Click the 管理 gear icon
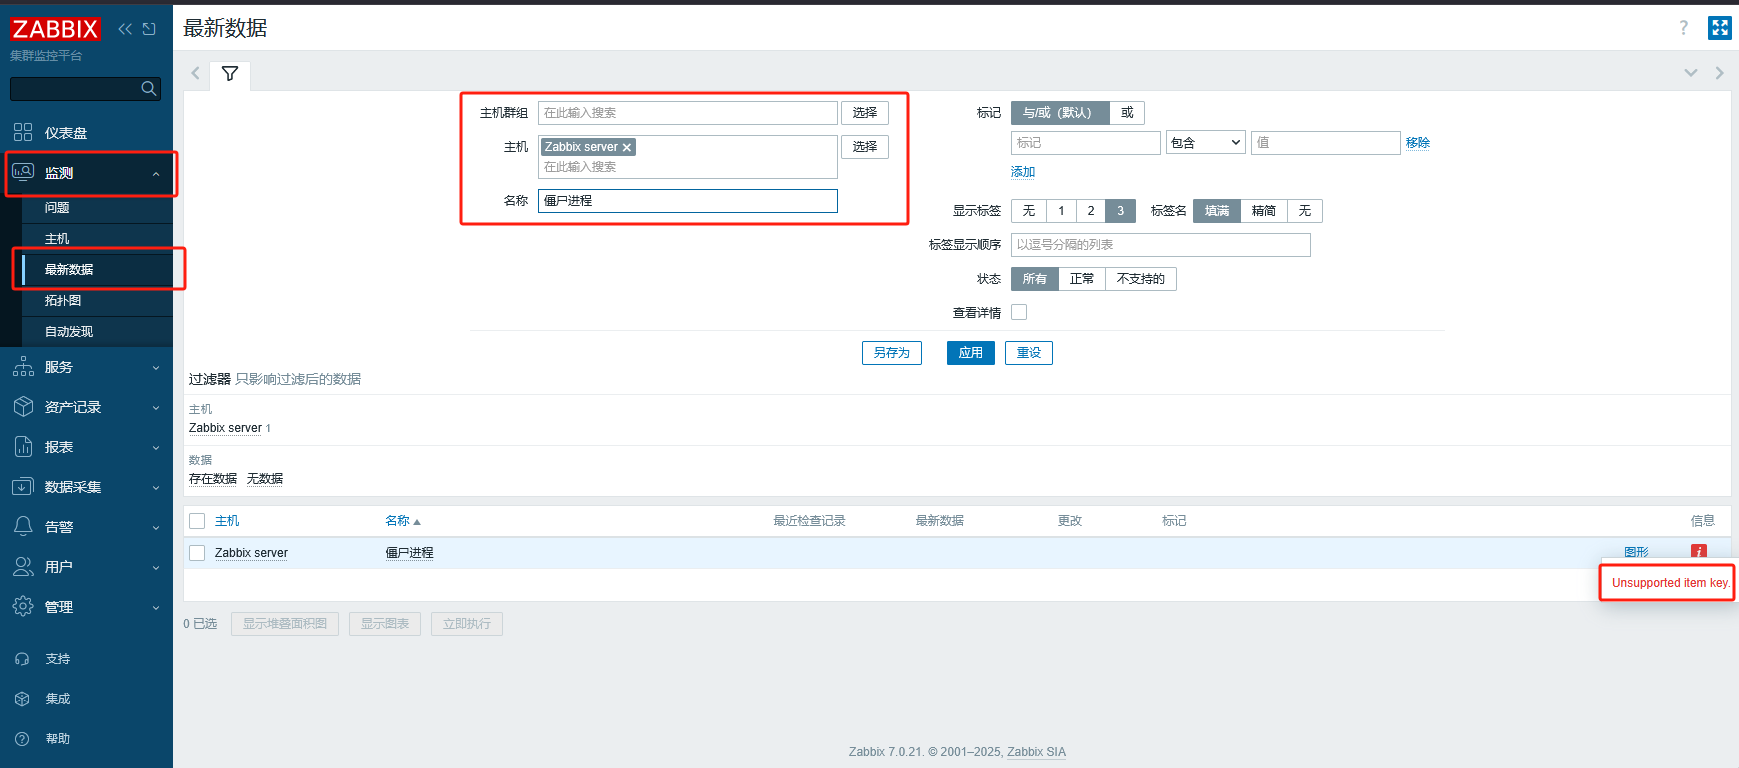The height and width of the screenshot is (768, 1739). tap(23, 607)
